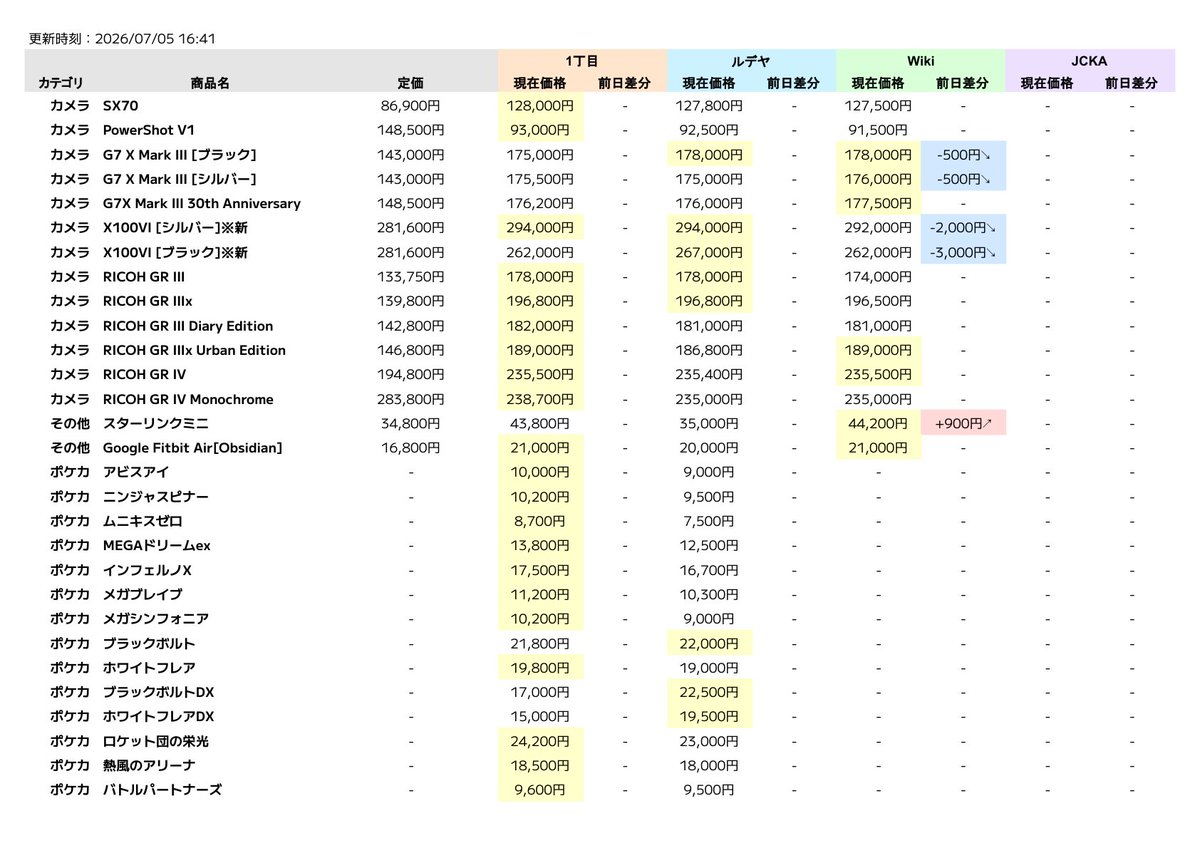Viewport: 1200px width, 848px height.
Task: Click the 238,700円 price cell
Action: click(x=541, y=399)
